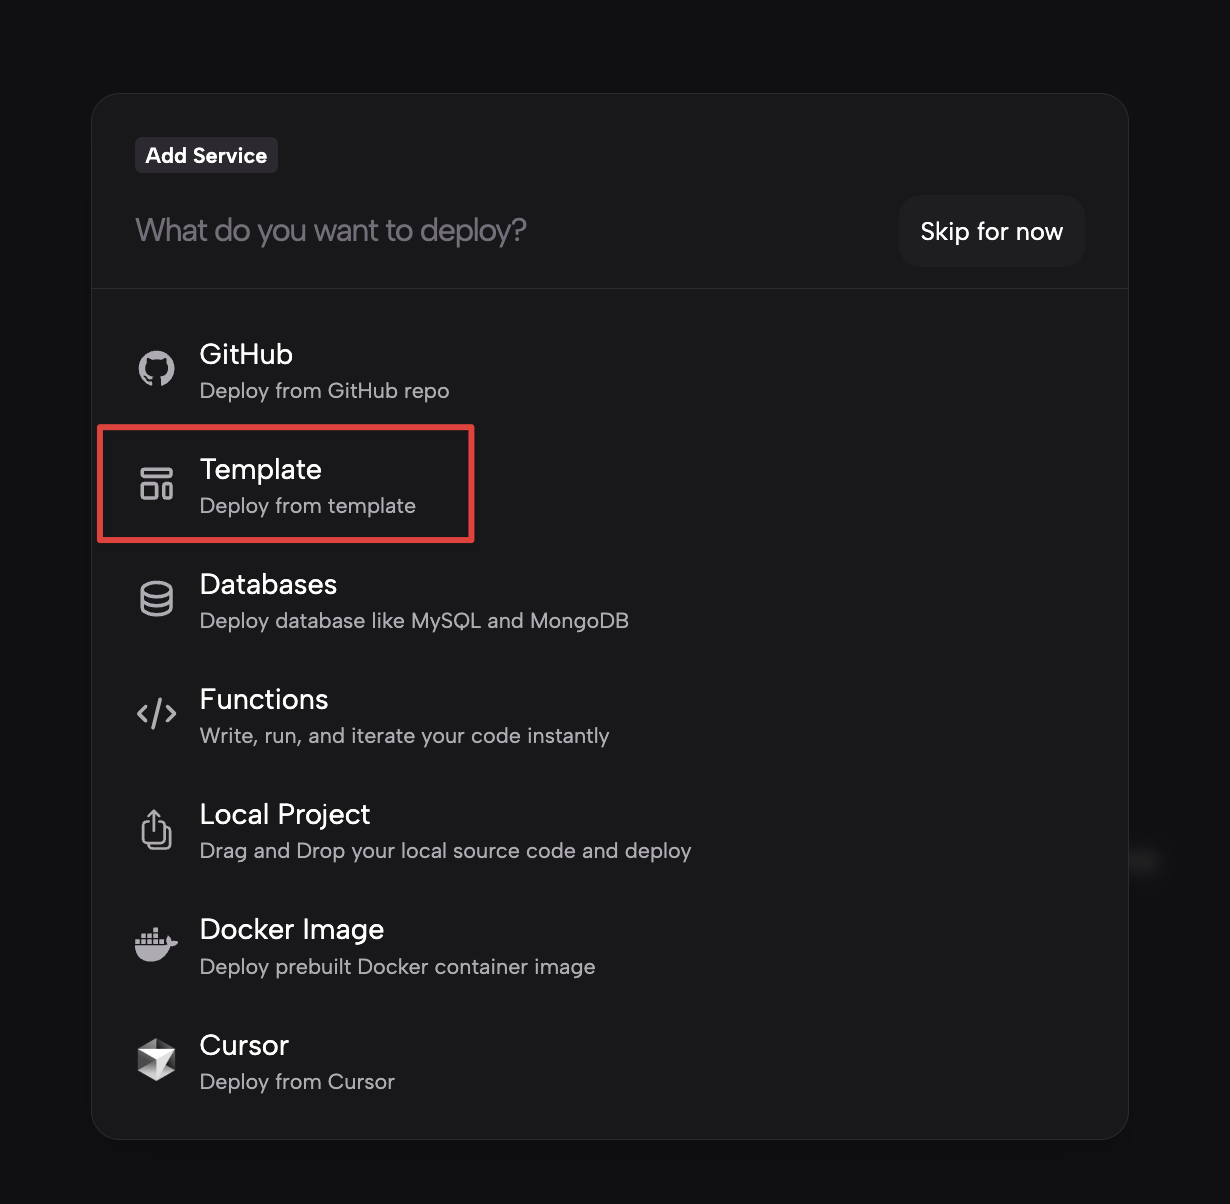The height and width of the screenshot is (1204, 1230).
Task: Click 'Drag and Drop your local source code' text
Action: pyautogui.click(x=445, y=851)
